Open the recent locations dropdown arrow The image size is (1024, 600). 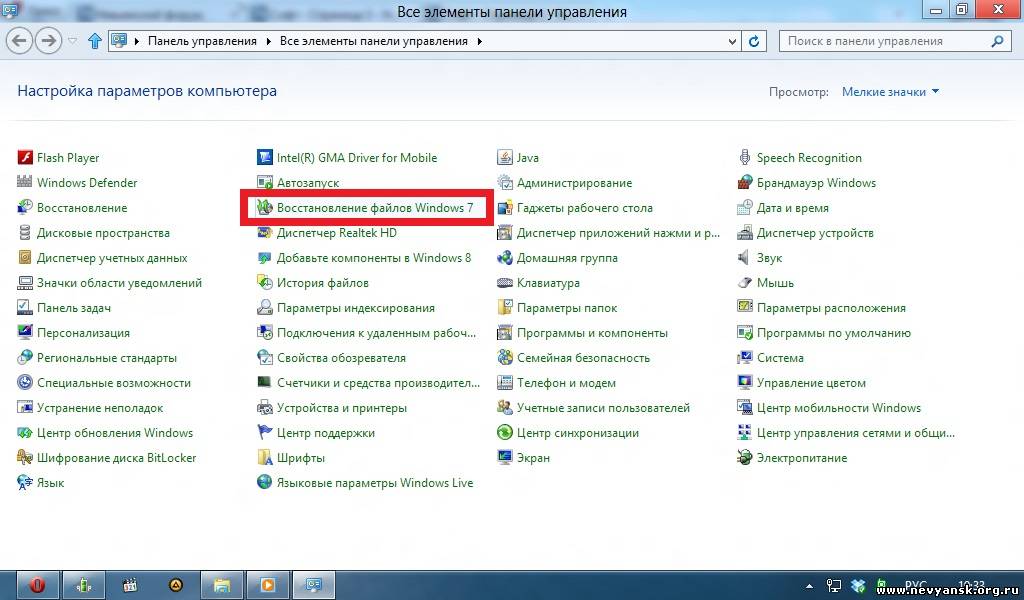click(72, 41)
